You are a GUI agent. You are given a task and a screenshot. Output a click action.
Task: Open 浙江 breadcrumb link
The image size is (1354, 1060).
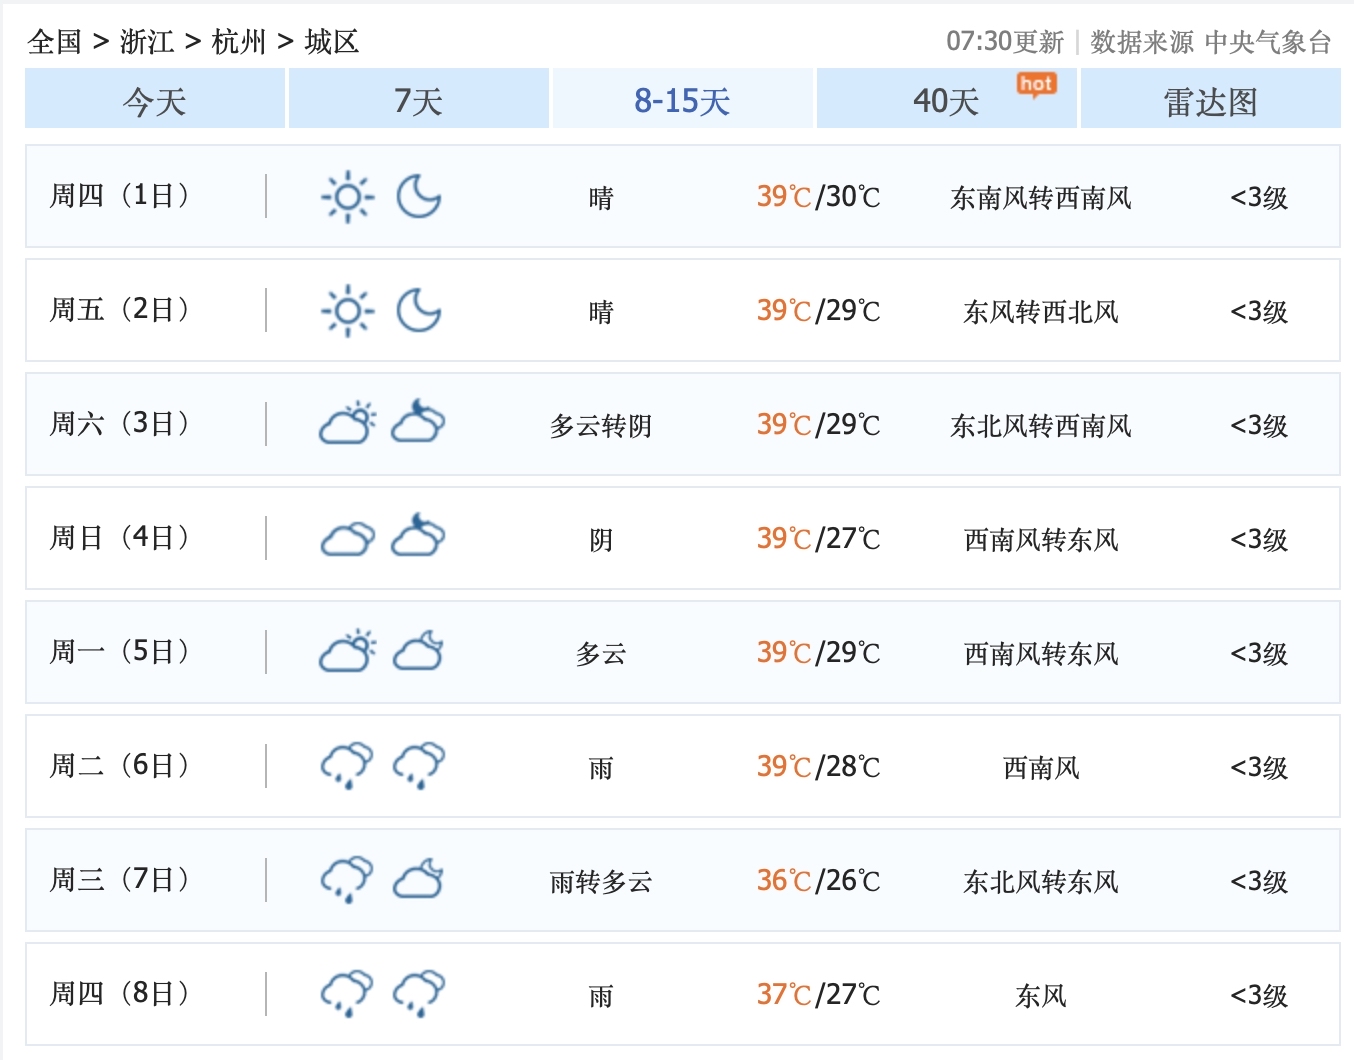coord(147,42)
